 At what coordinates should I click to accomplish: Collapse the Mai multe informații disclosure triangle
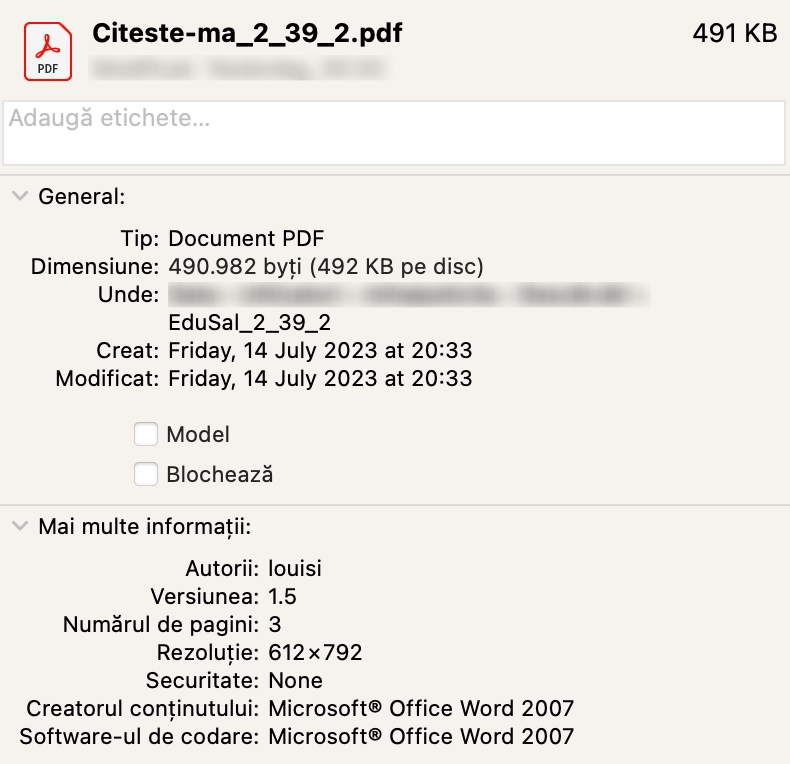[x=20, y=526]
